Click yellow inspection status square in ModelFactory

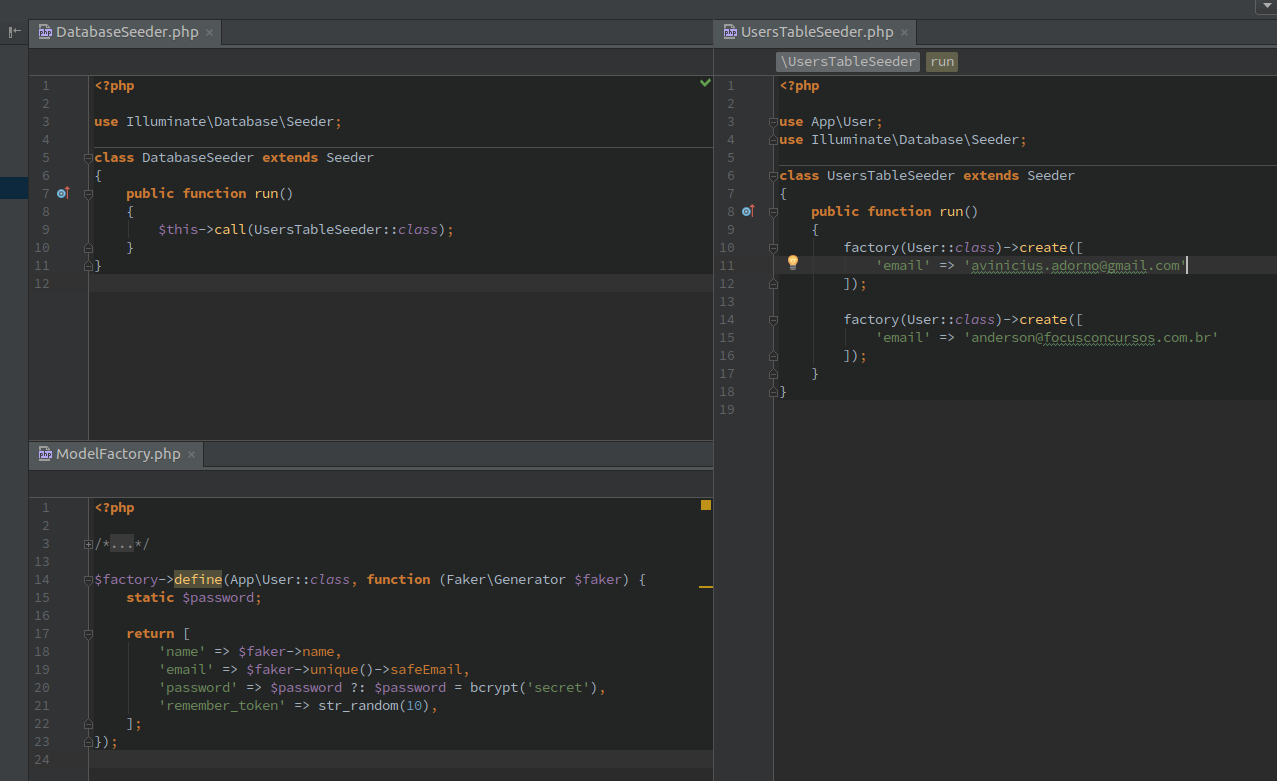coord(705,505)
